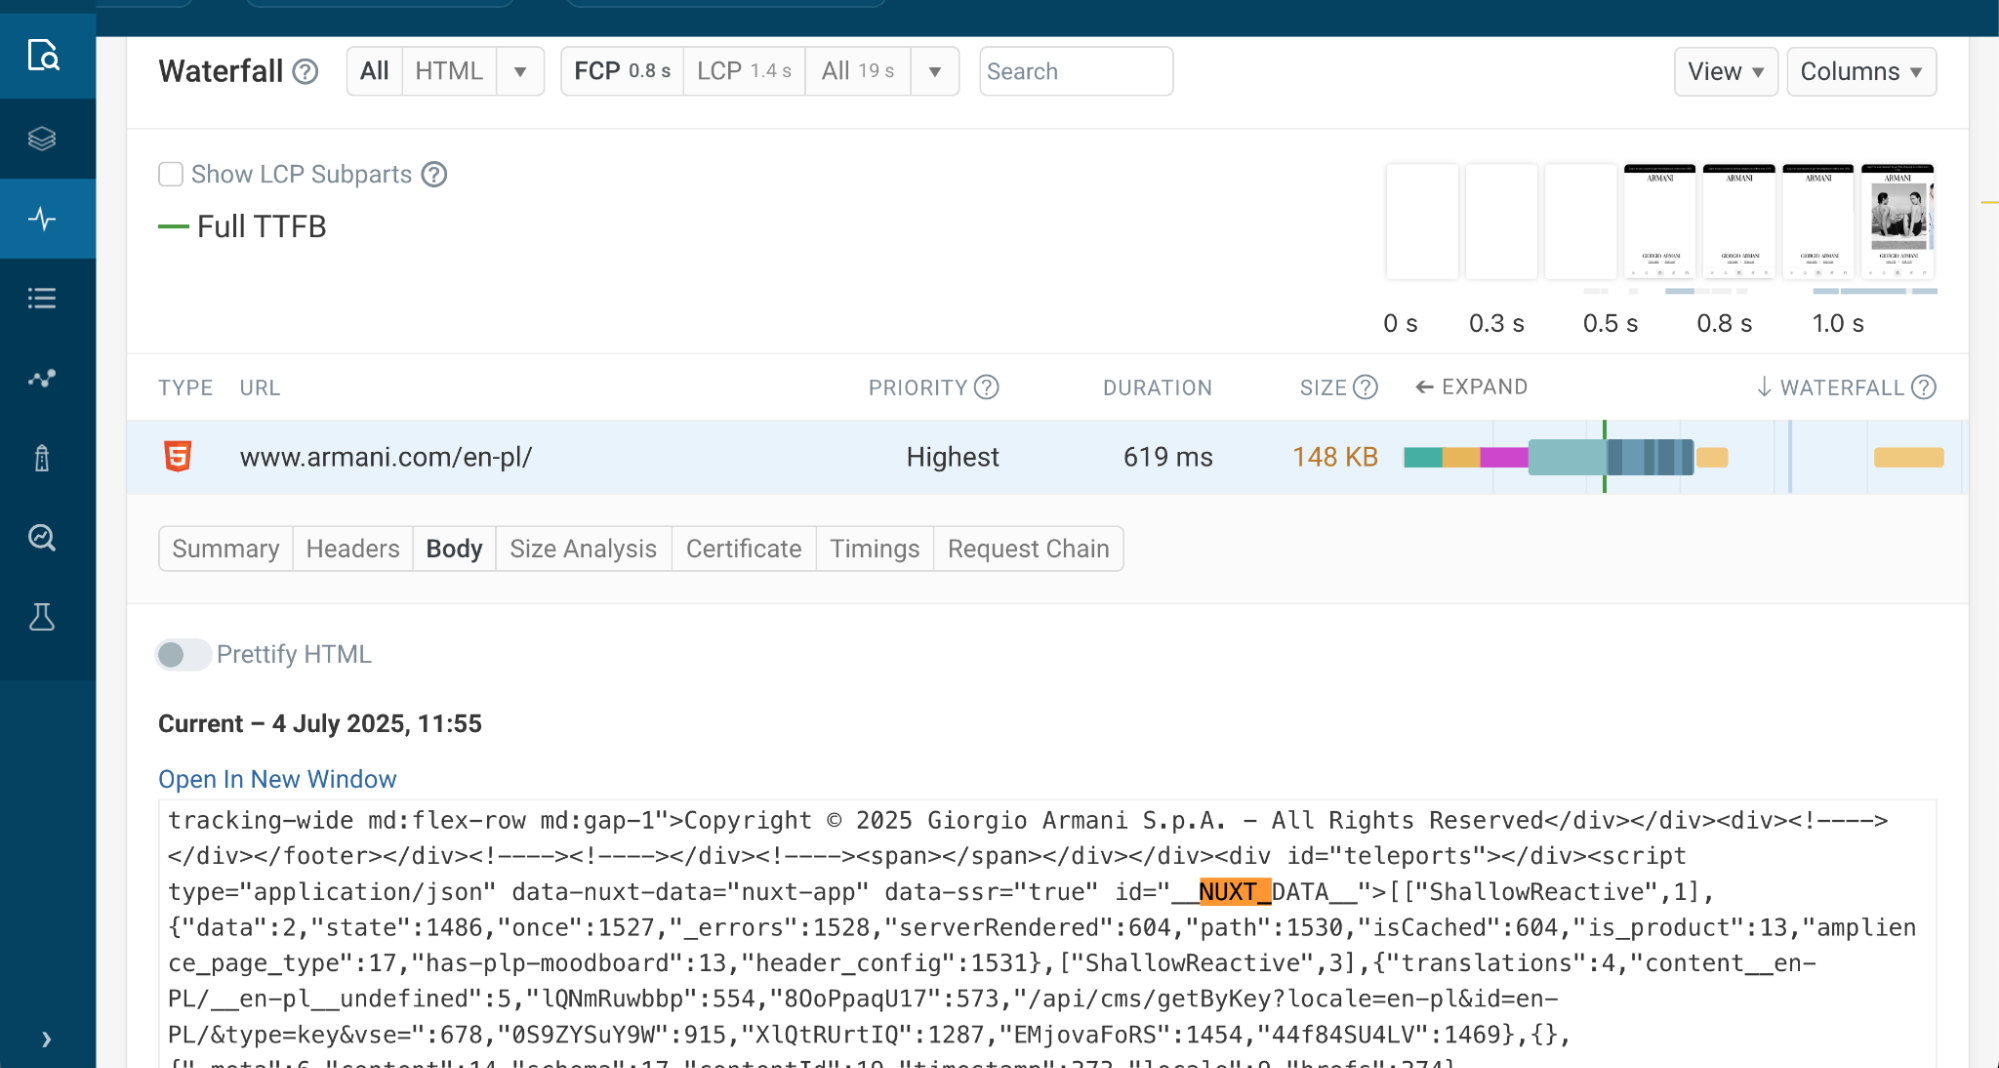The height and width of the screenshot is (1068, 1999).
Task: Select the FCP 0.8 s range button
Action: pos(622,71)
